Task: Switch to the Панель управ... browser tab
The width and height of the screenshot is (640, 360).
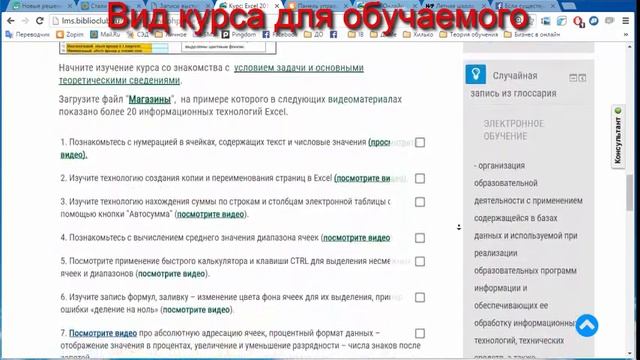Action: (318, 6)
